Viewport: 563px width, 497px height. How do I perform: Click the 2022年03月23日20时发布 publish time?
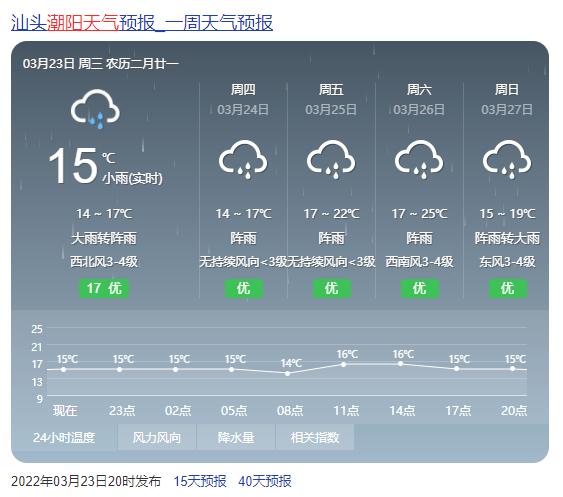(86, 481)
